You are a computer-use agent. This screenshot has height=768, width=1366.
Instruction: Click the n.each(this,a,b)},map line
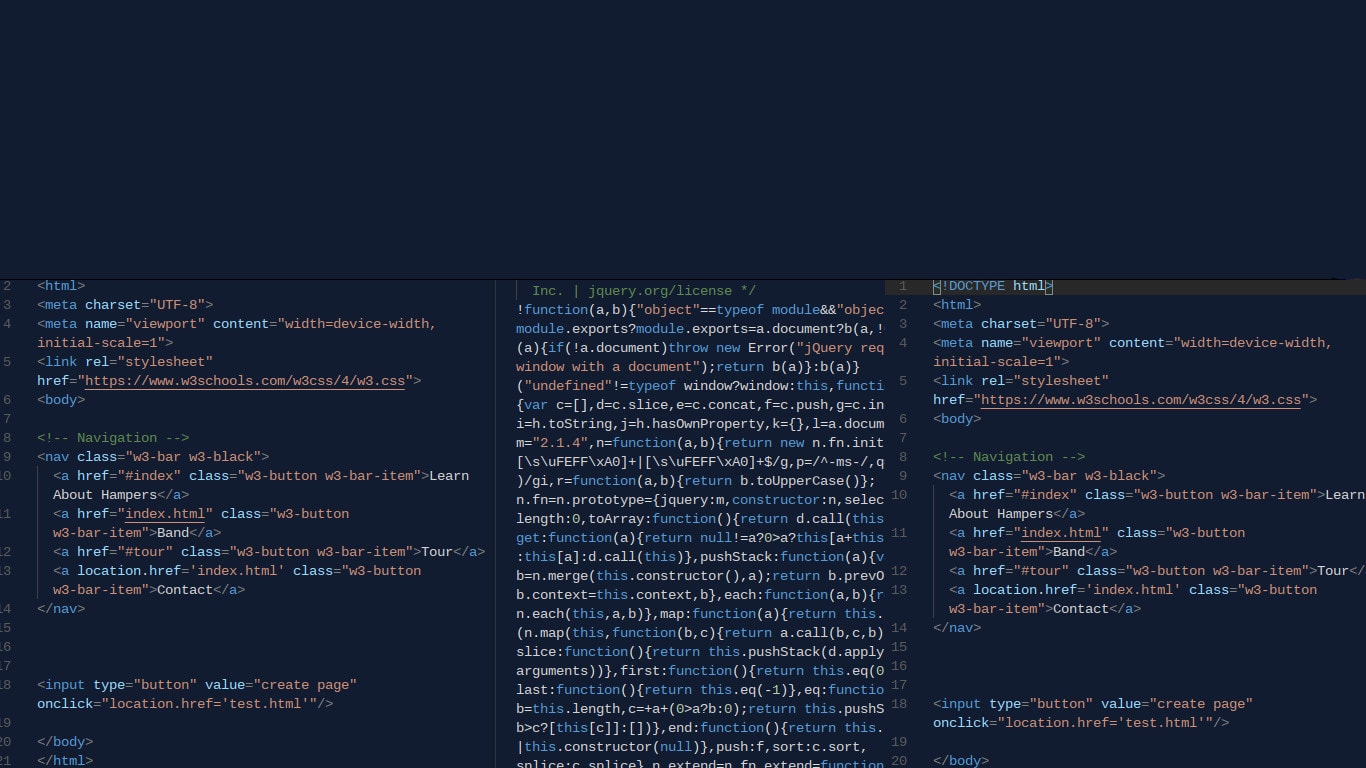(x=700, y=614)
